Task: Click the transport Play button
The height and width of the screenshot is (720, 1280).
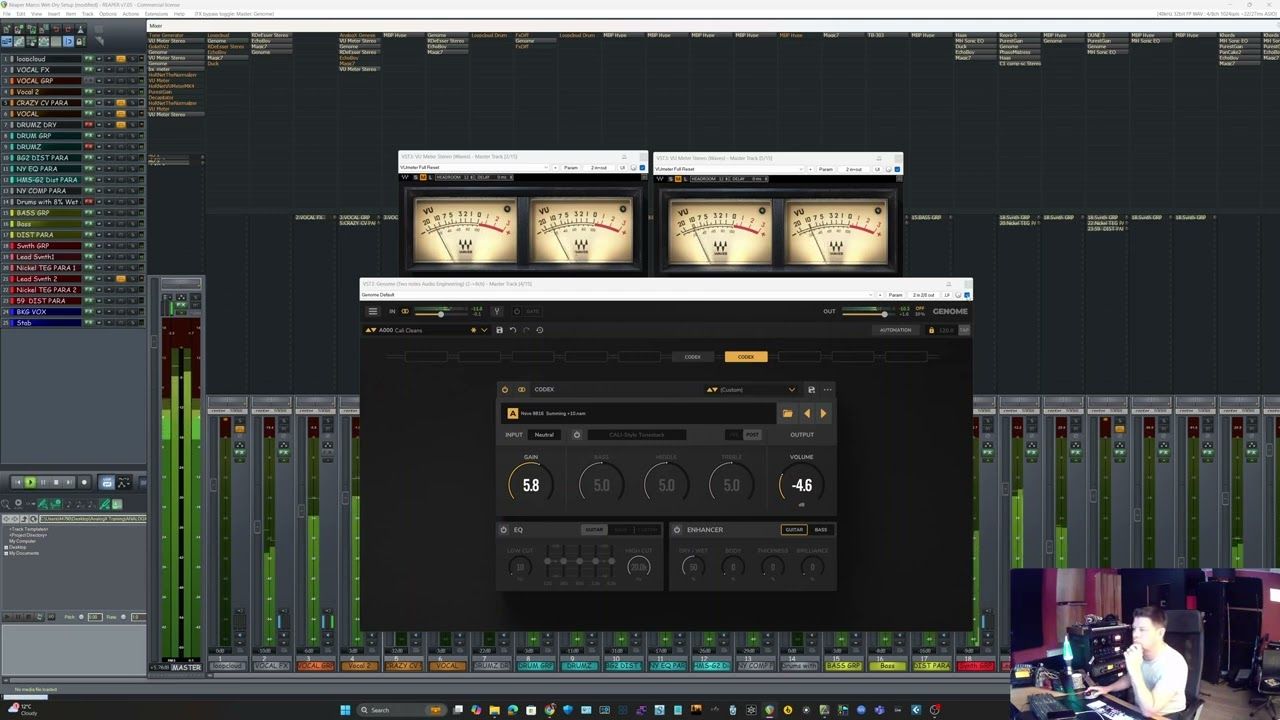Action: click(29, 482)
